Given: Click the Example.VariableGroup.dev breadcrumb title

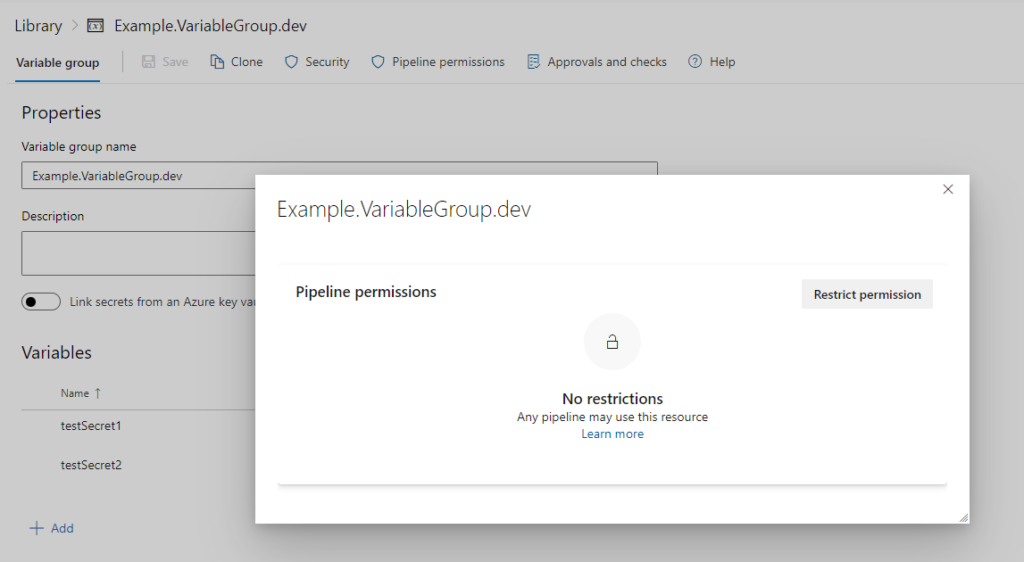Looking at the screenshot, I should click(210, 26).
